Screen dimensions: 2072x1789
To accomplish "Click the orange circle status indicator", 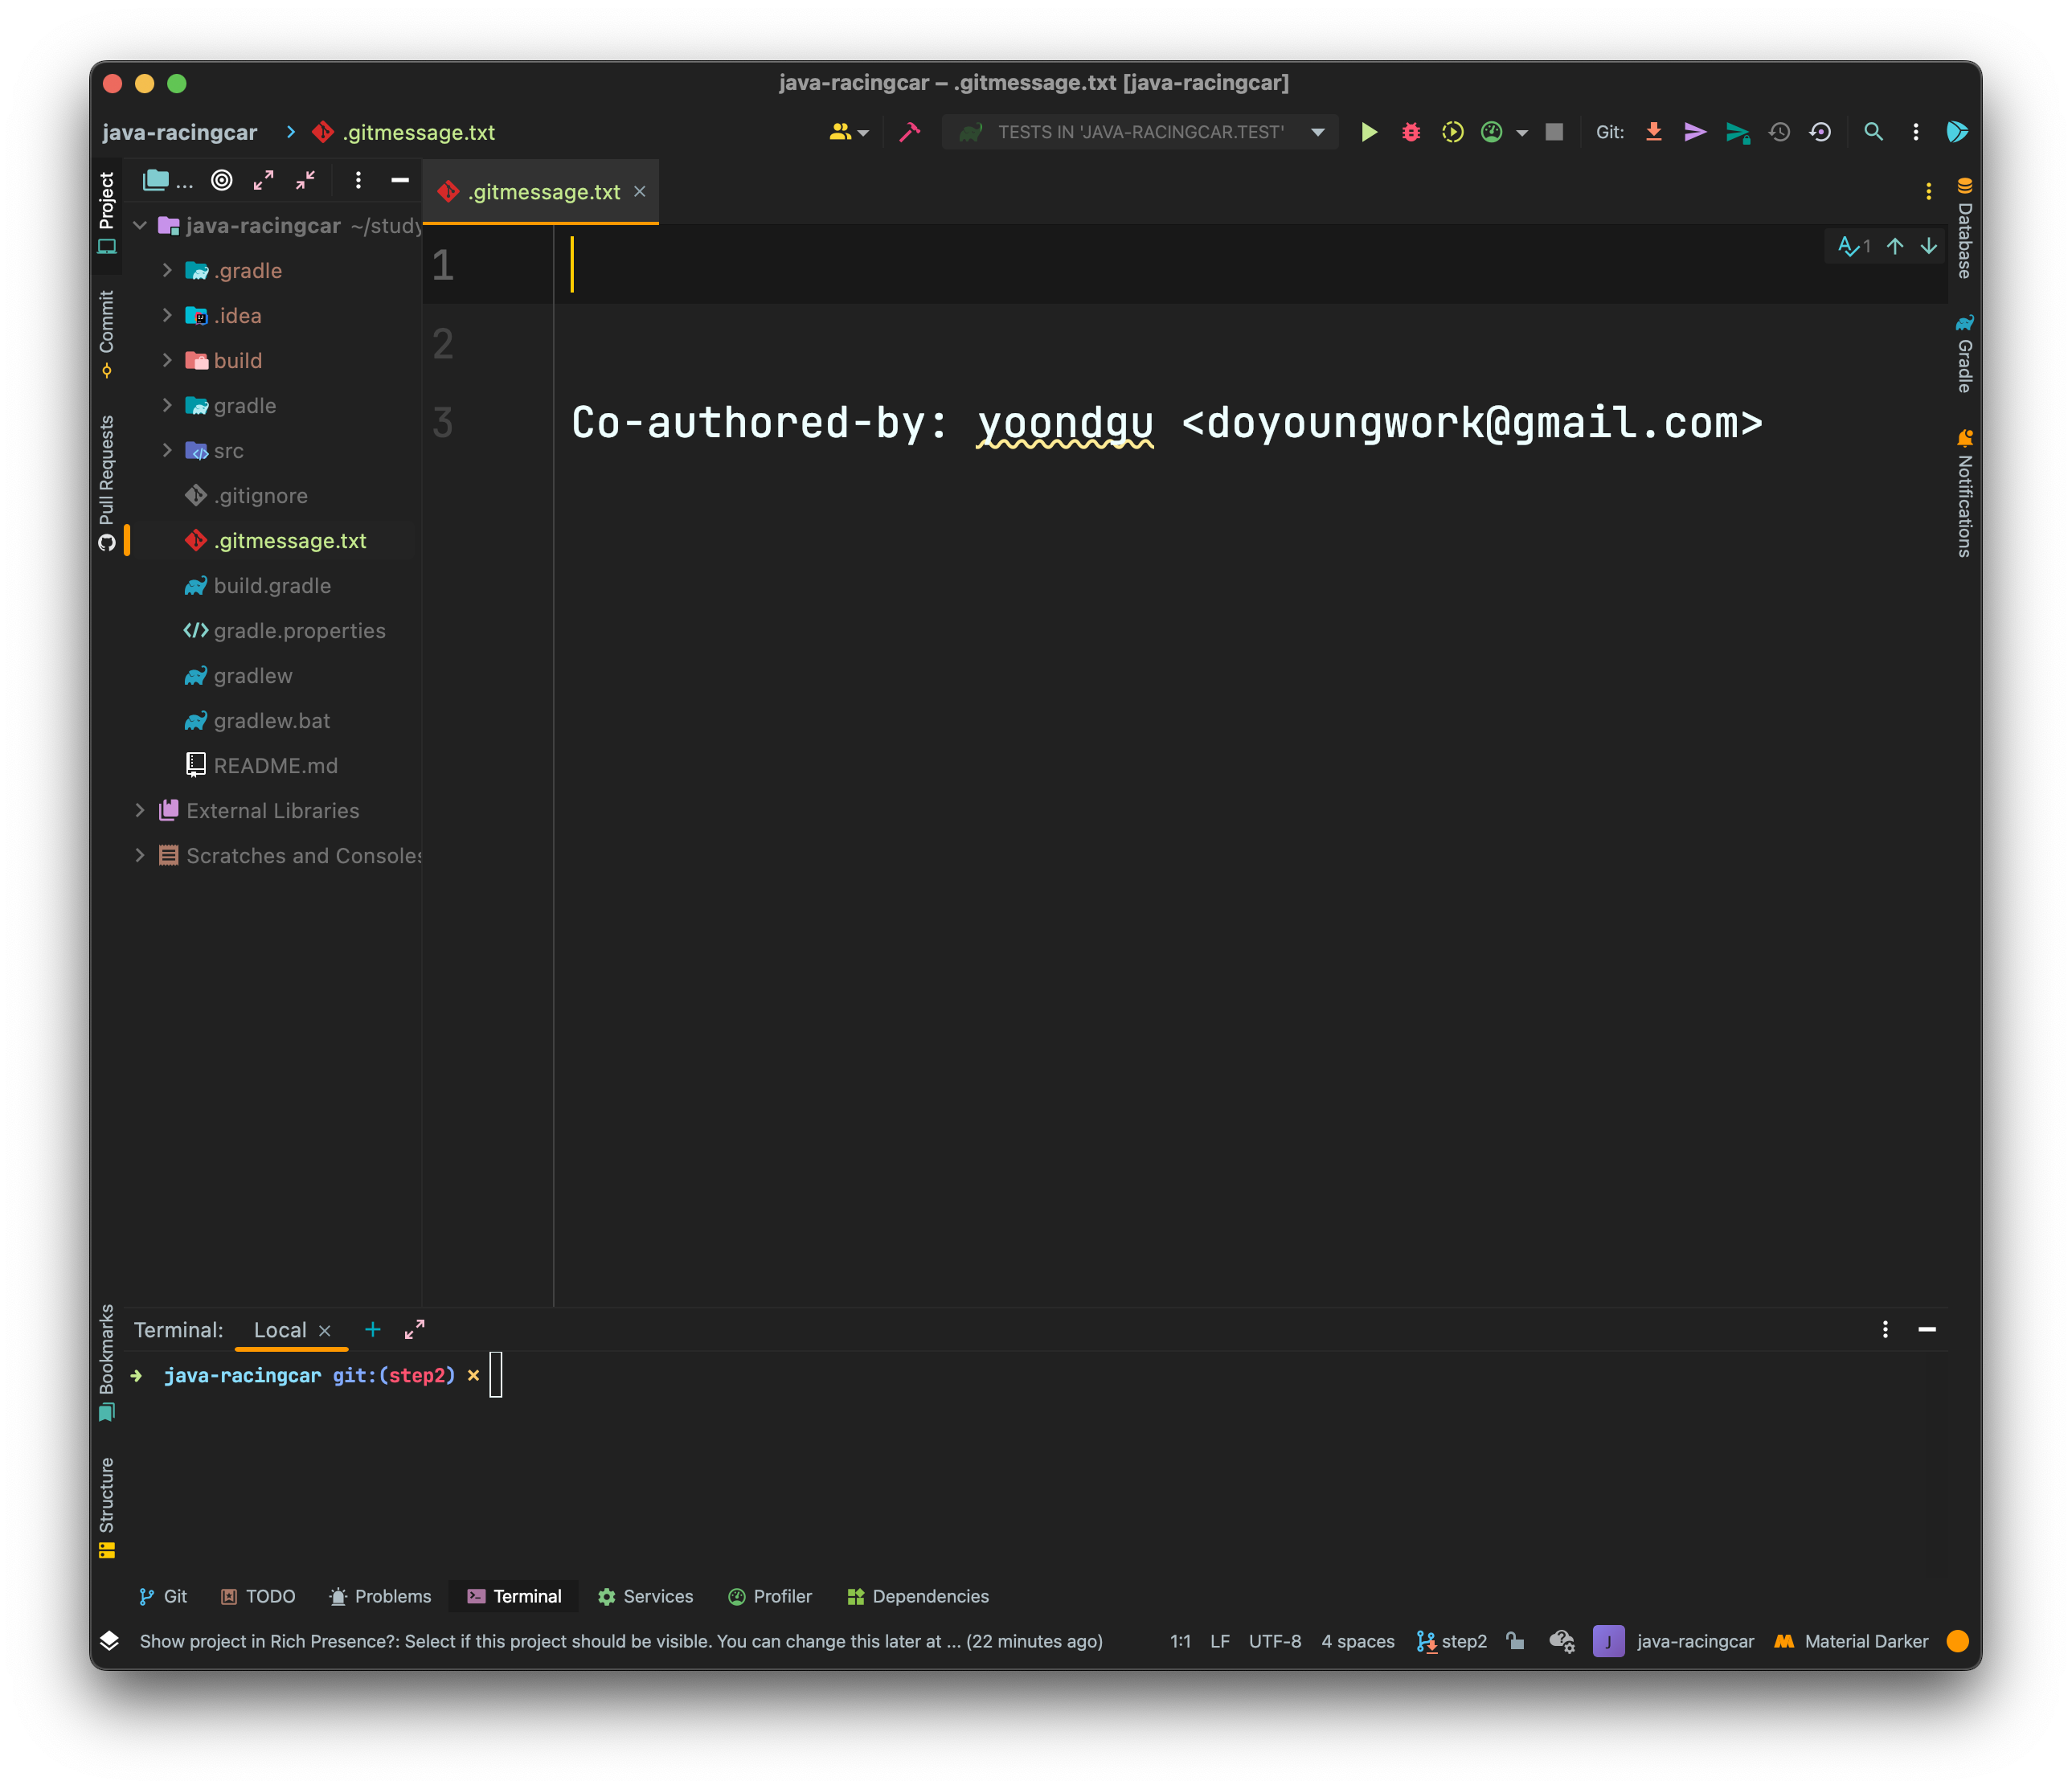I will [1957, 1641].
